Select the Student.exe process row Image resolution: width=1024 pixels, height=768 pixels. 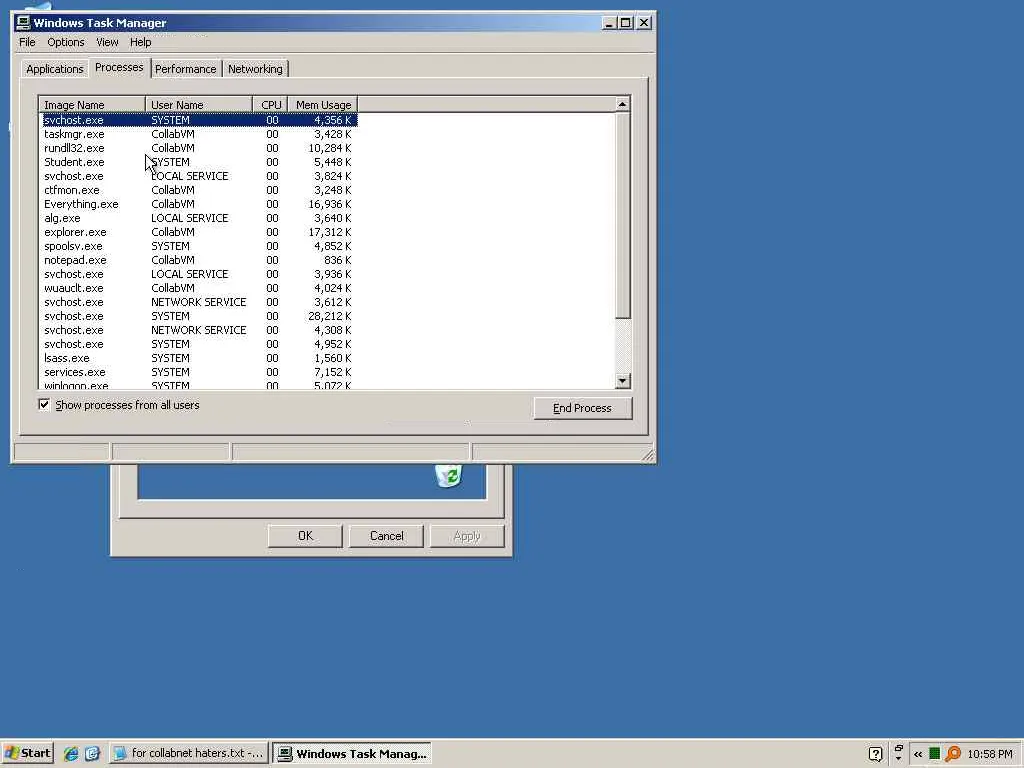(198, 162)
